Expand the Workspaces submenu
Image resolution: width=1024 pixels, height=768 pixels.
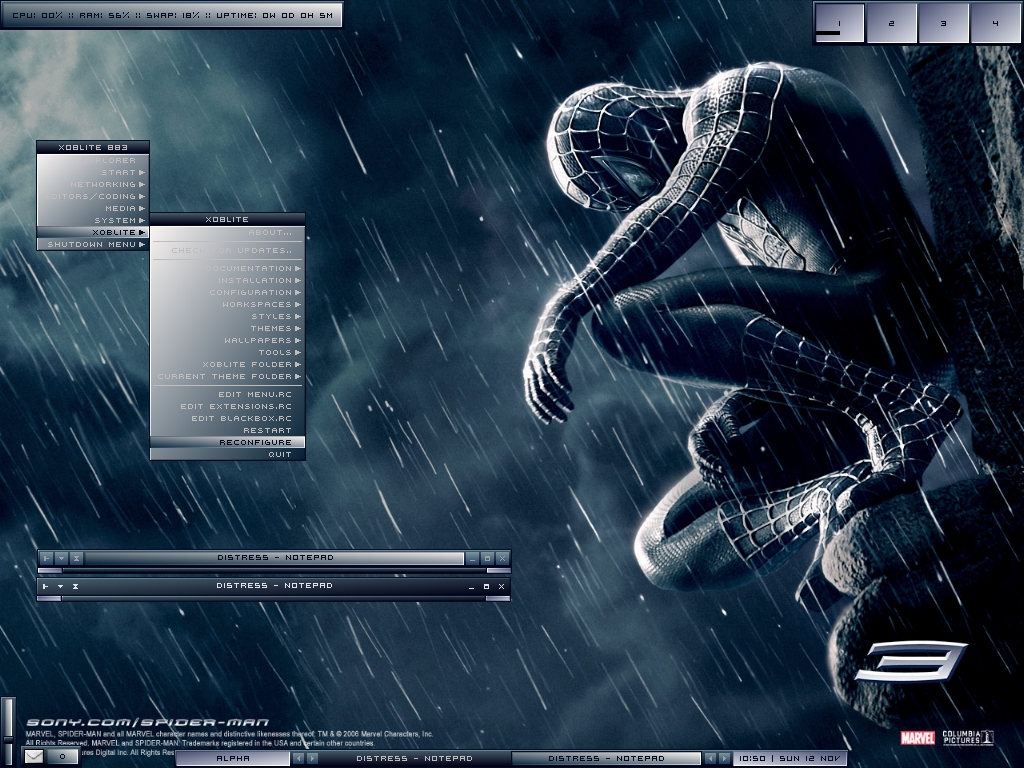click(227, 304)
